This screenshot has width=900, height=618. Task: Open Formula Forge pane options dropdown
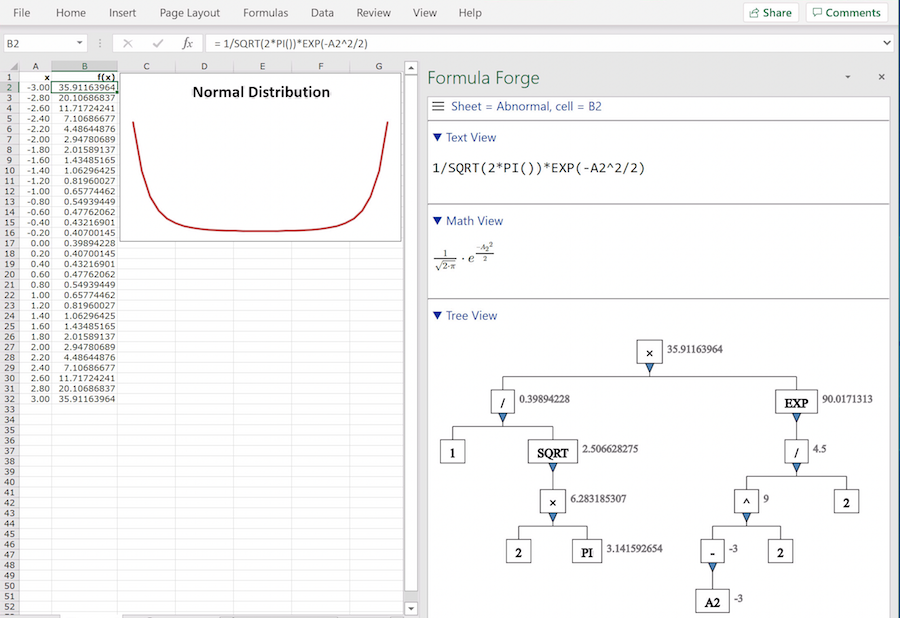pyautogui.click(x=848, y=77)
